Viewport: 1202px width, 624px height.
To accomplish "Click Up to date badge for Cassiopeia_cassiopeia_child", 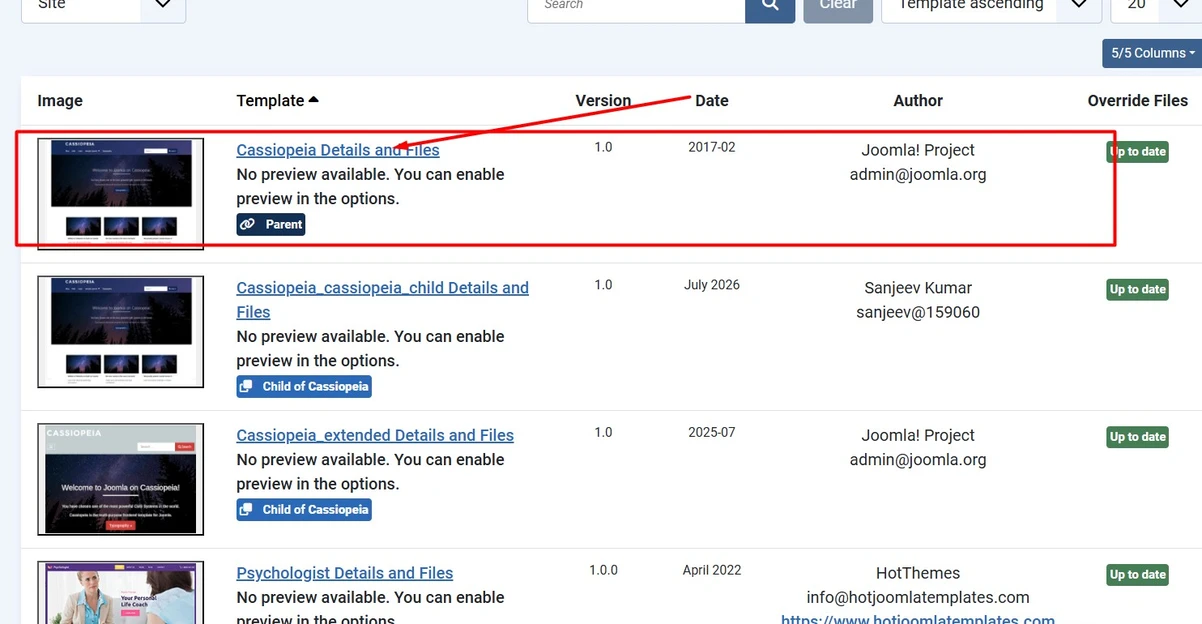I will pos(1138,289).
